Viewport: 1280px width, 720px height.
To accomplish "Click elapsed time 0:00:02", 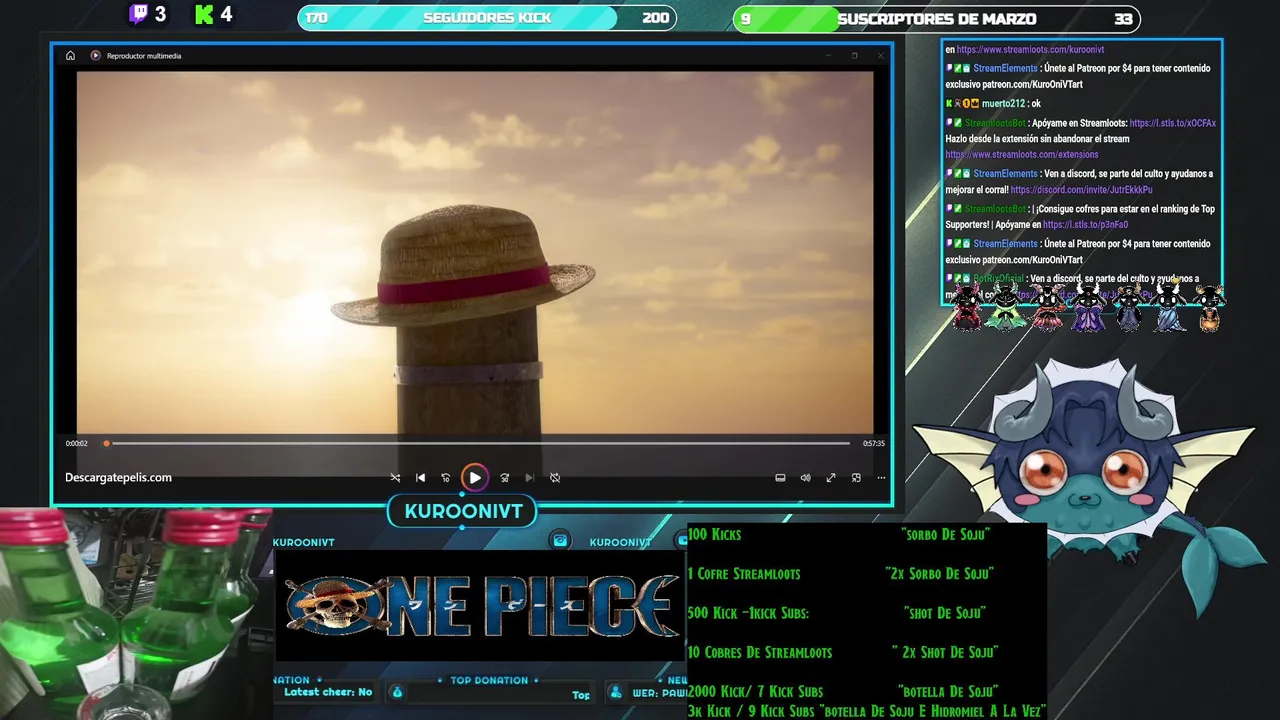I will tap(77, 443).
